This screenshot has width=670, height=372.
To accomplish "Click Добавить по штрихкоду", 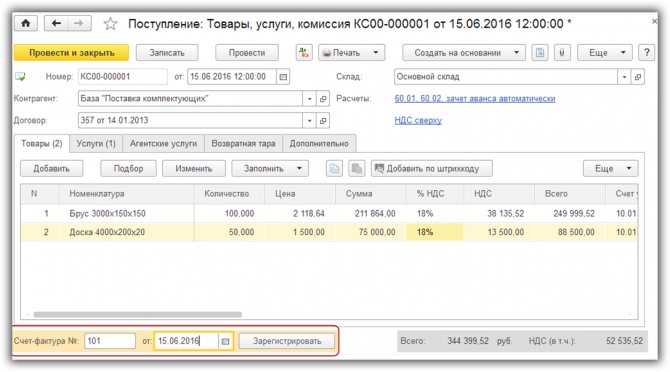I will pyautogui.click(x=432, y=169).
